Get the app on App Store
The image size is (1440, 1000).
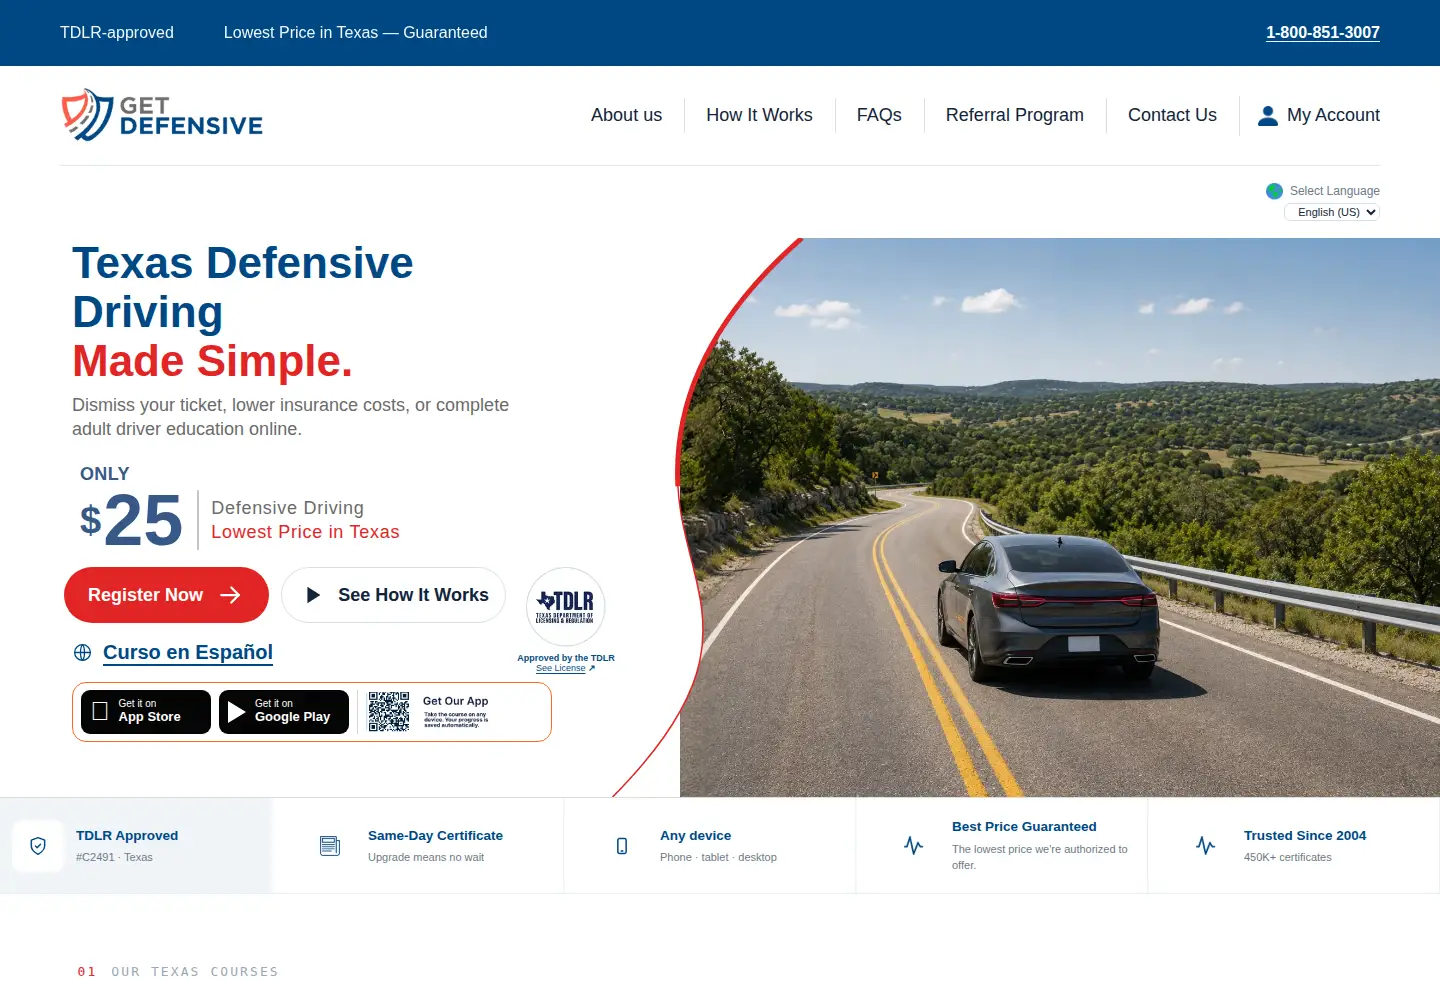pos(146,712)
